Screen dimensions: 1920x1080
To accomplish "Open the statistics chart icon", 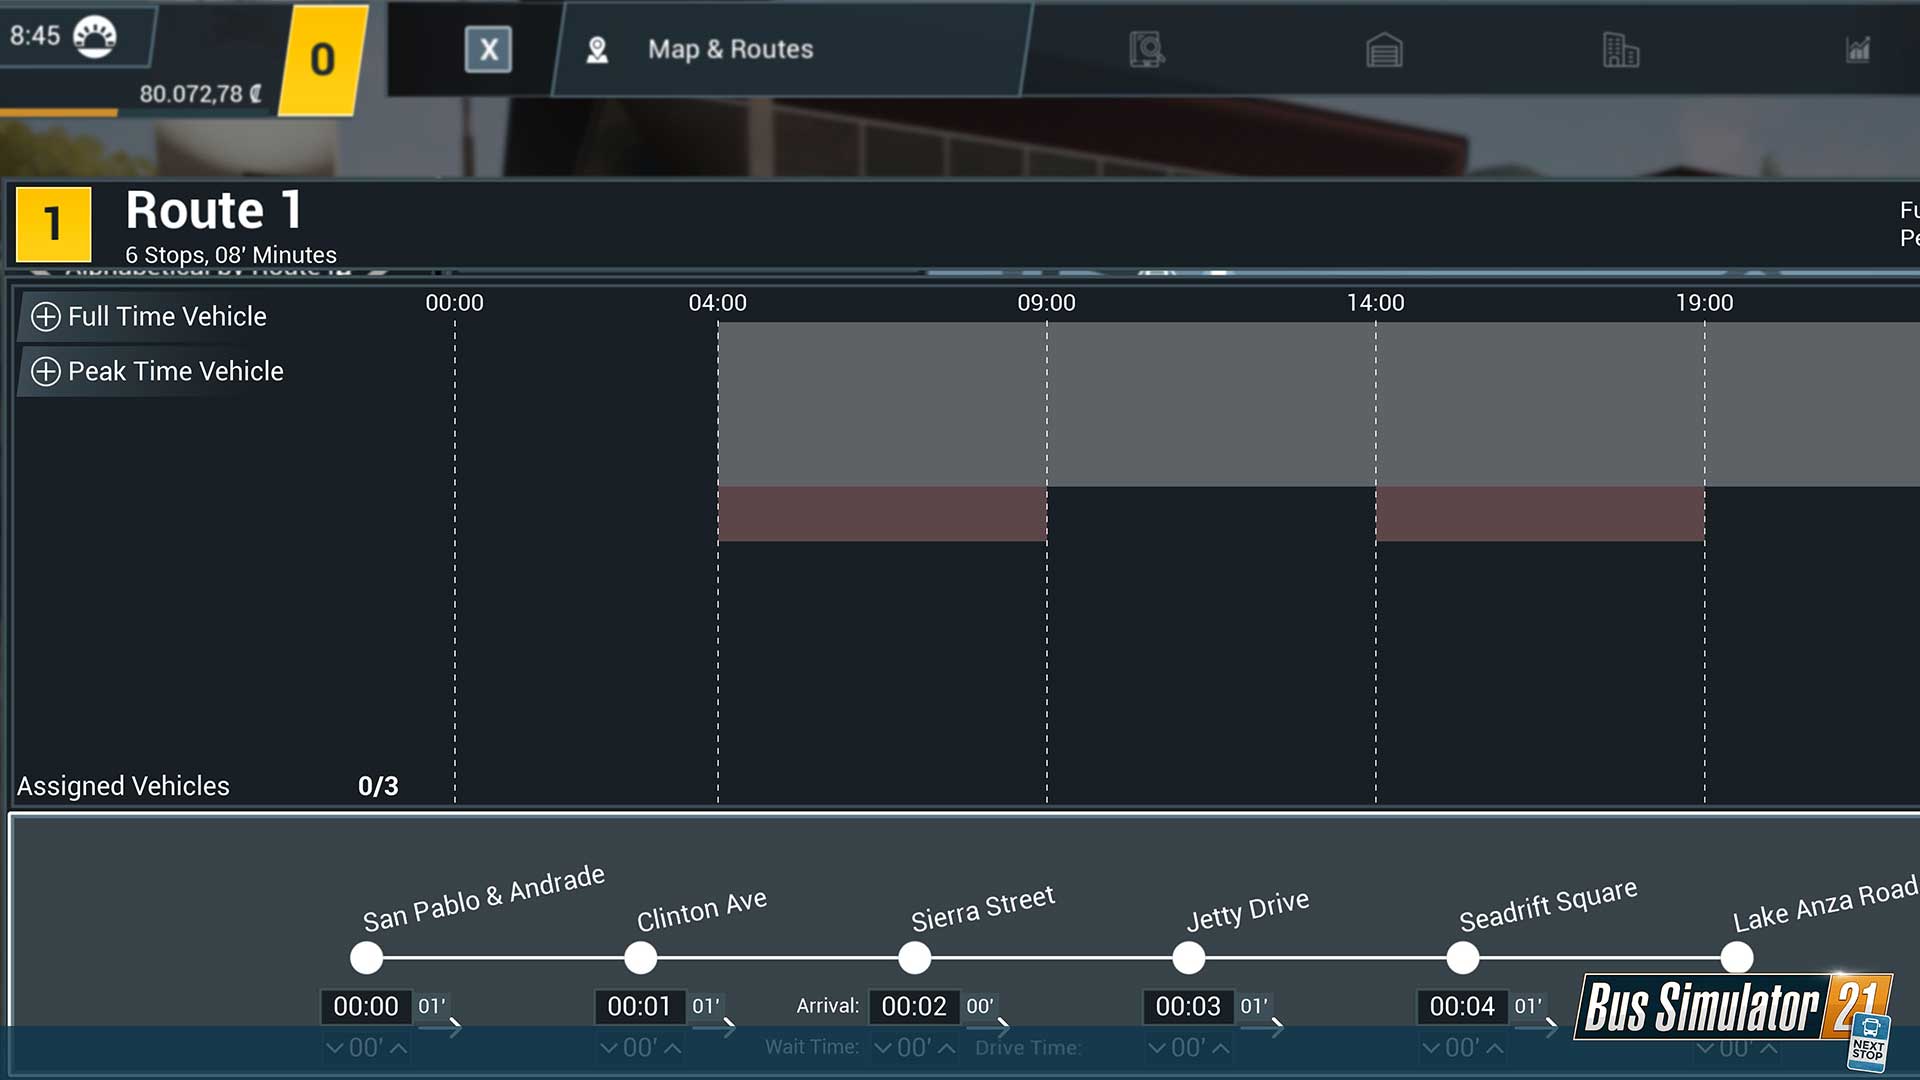I will coord(1857,49).
